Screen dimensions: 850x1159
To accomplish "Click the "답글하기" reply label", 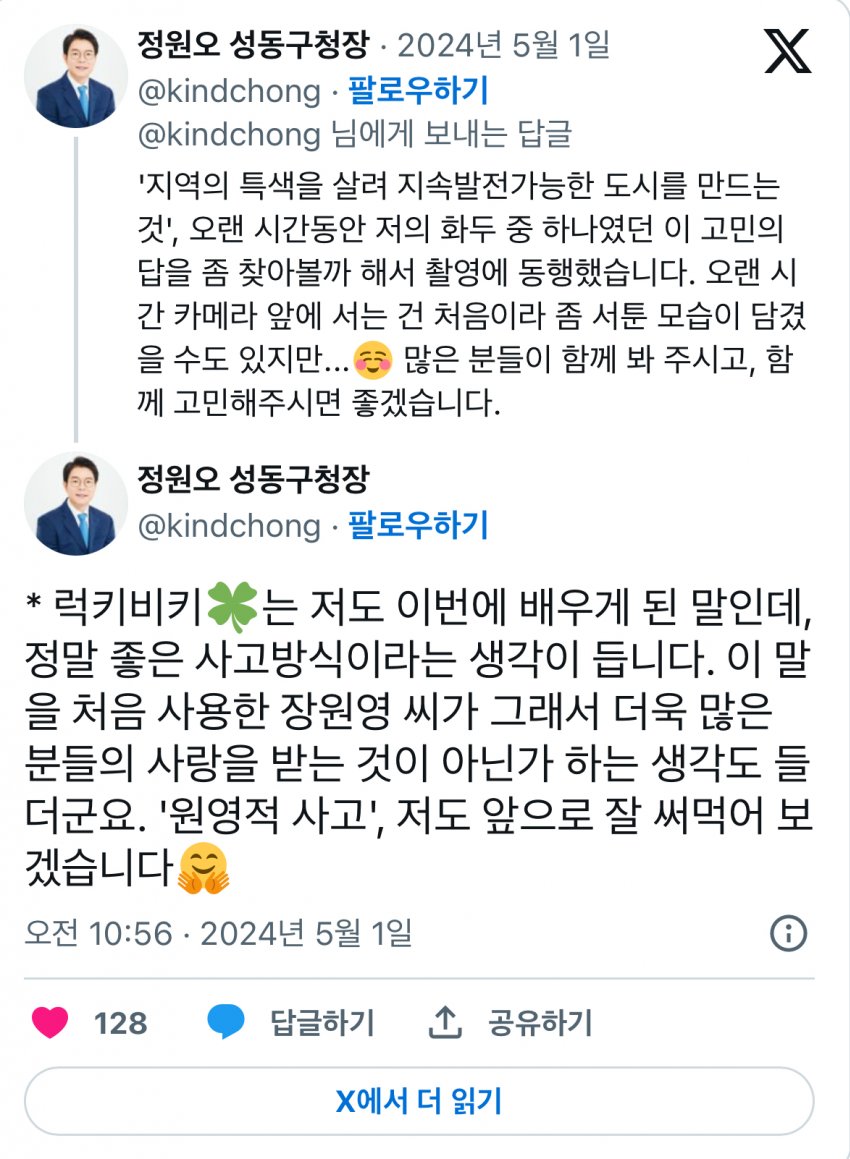I will point(322,1023).
